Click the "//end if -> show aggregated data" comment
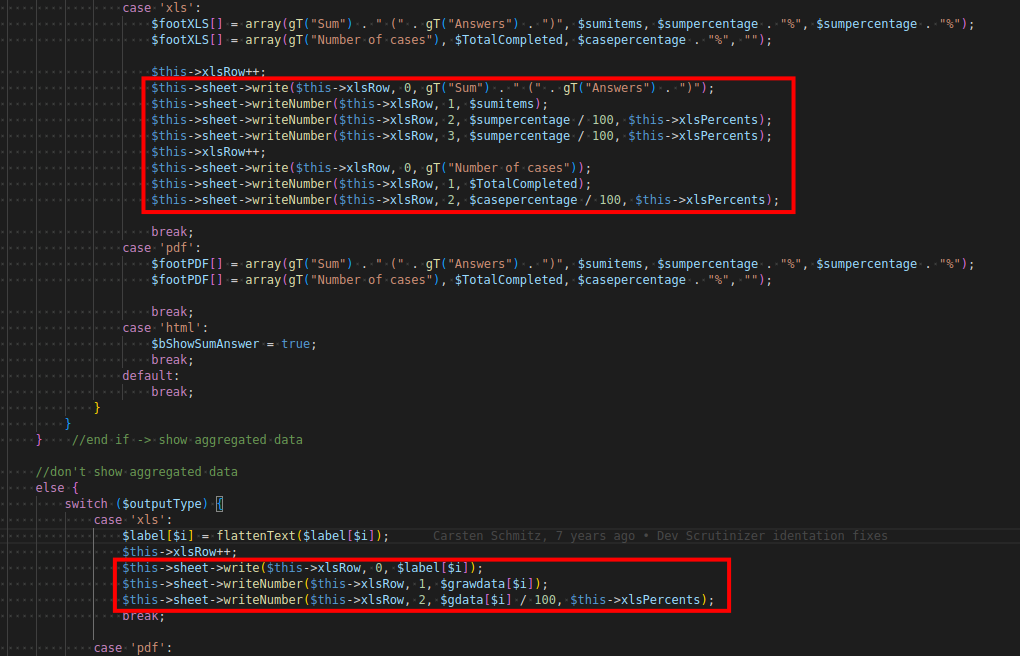This screenshot has width=1020, height=656. click(187, 440)
